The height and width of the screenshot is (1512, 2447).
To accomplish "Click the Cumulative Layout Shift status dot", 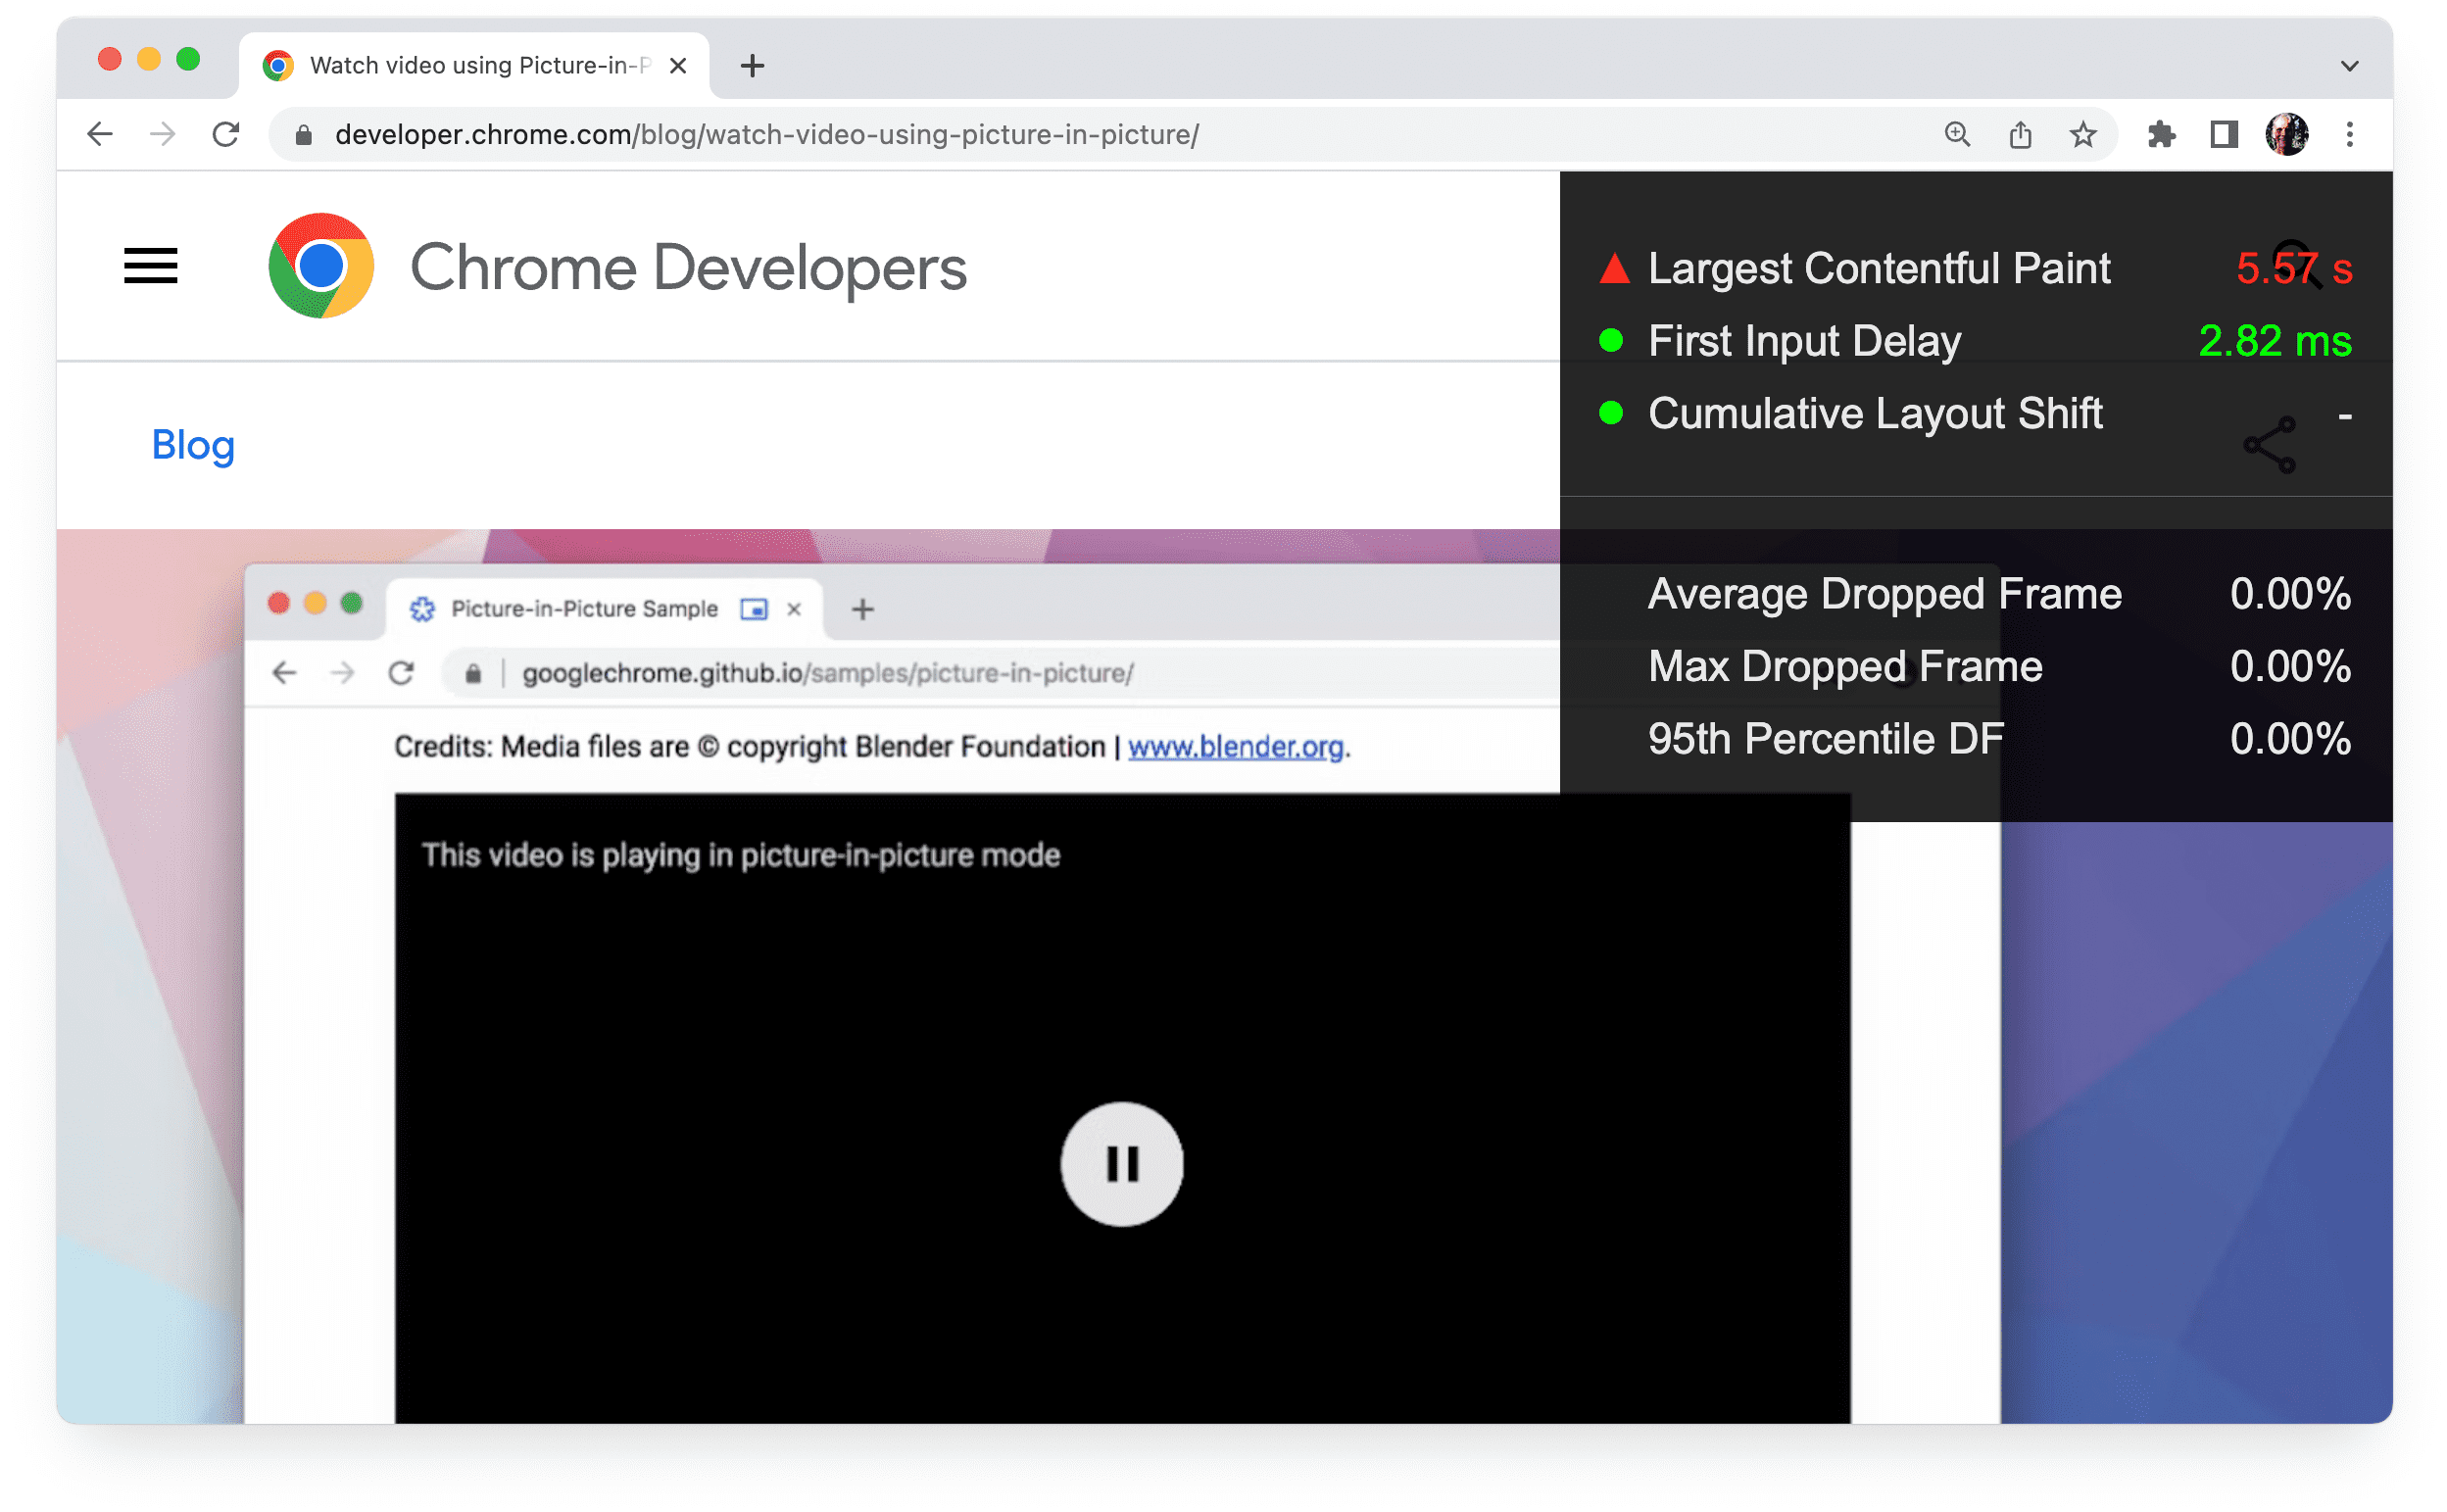I will point(1608,416).
